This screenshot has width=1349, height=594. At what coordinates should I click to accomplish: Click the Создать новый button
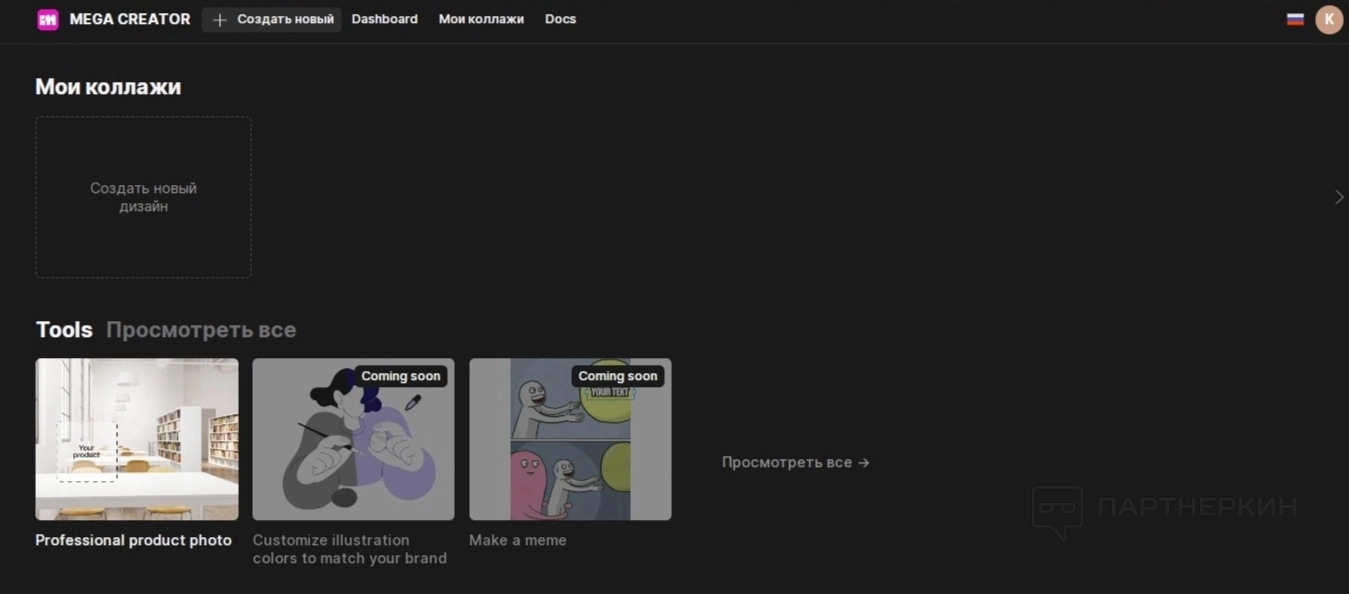pos(272,19)
